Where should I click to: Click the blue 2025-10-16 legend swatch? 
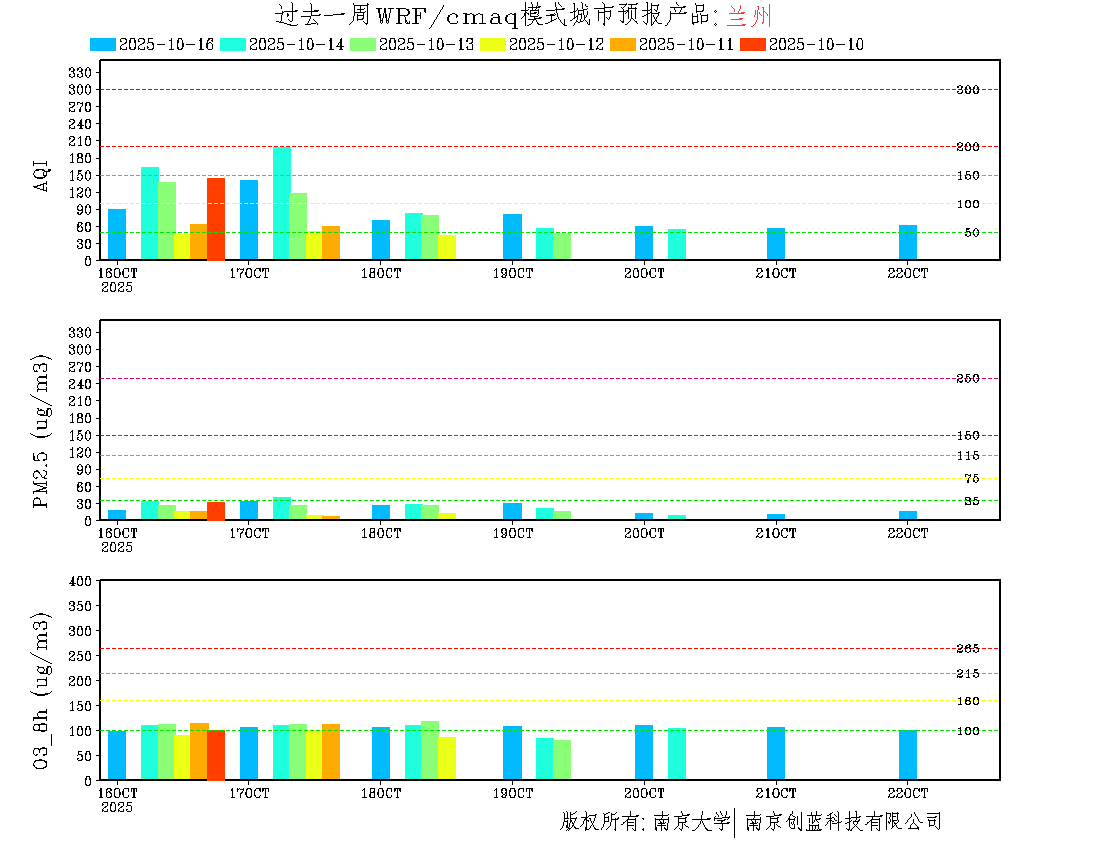102,44
